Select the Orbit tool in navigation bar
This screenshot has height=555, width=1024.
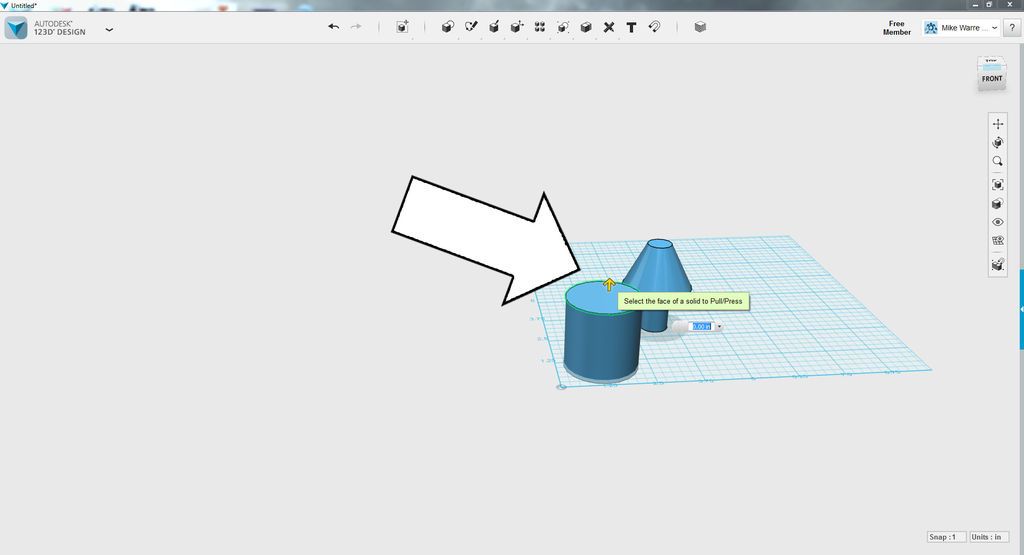[997, 142]
